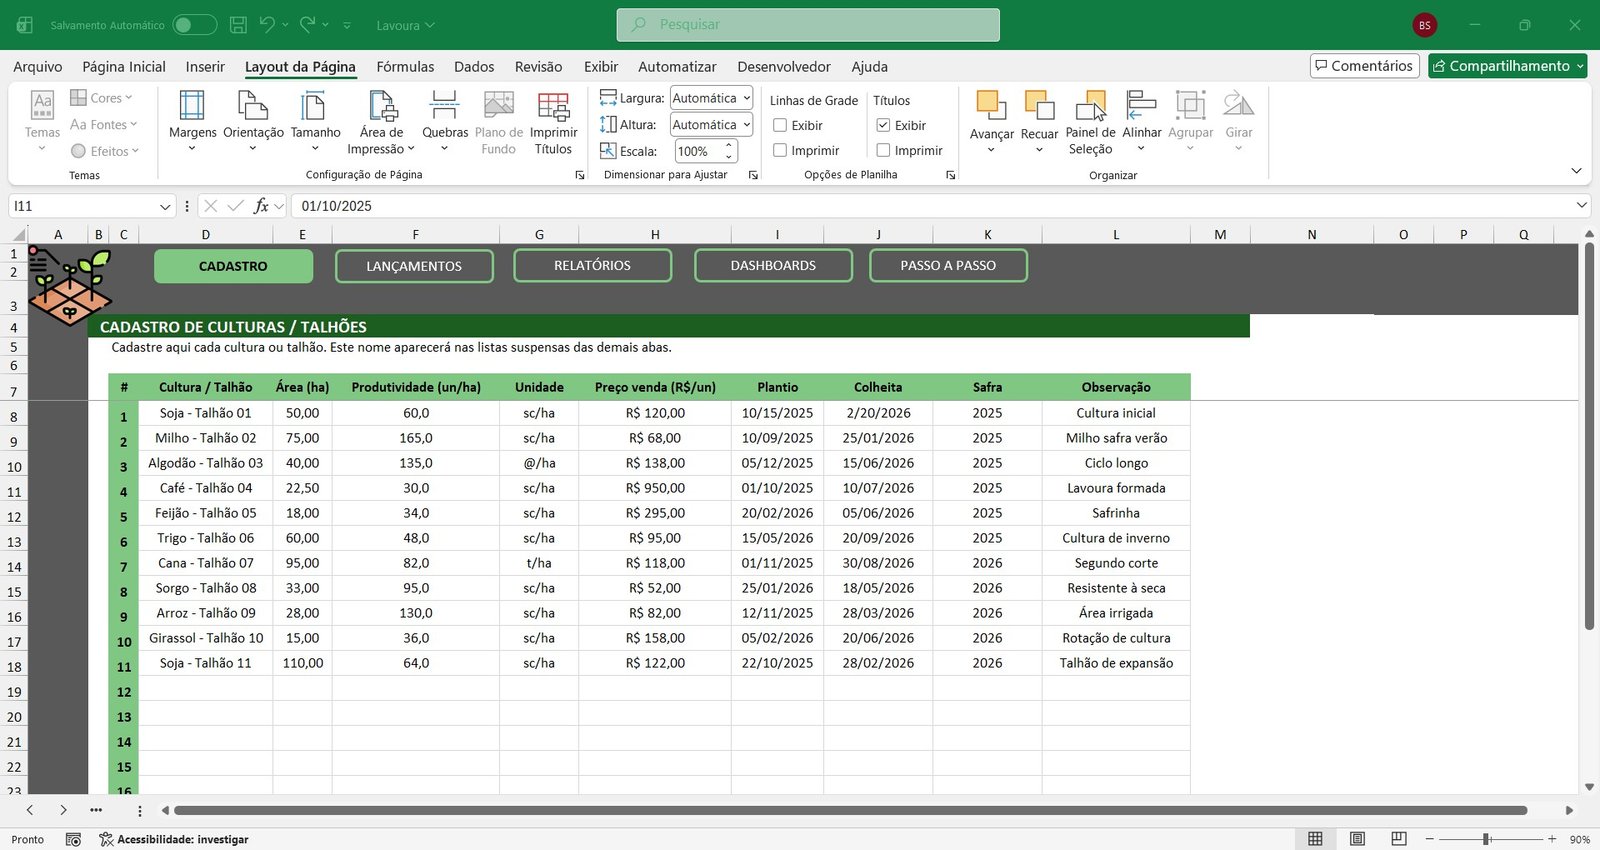Click the Recuar send backward icon
Image resolution: width=1600 pixels, height=850 pixels.
(1039, 106)
